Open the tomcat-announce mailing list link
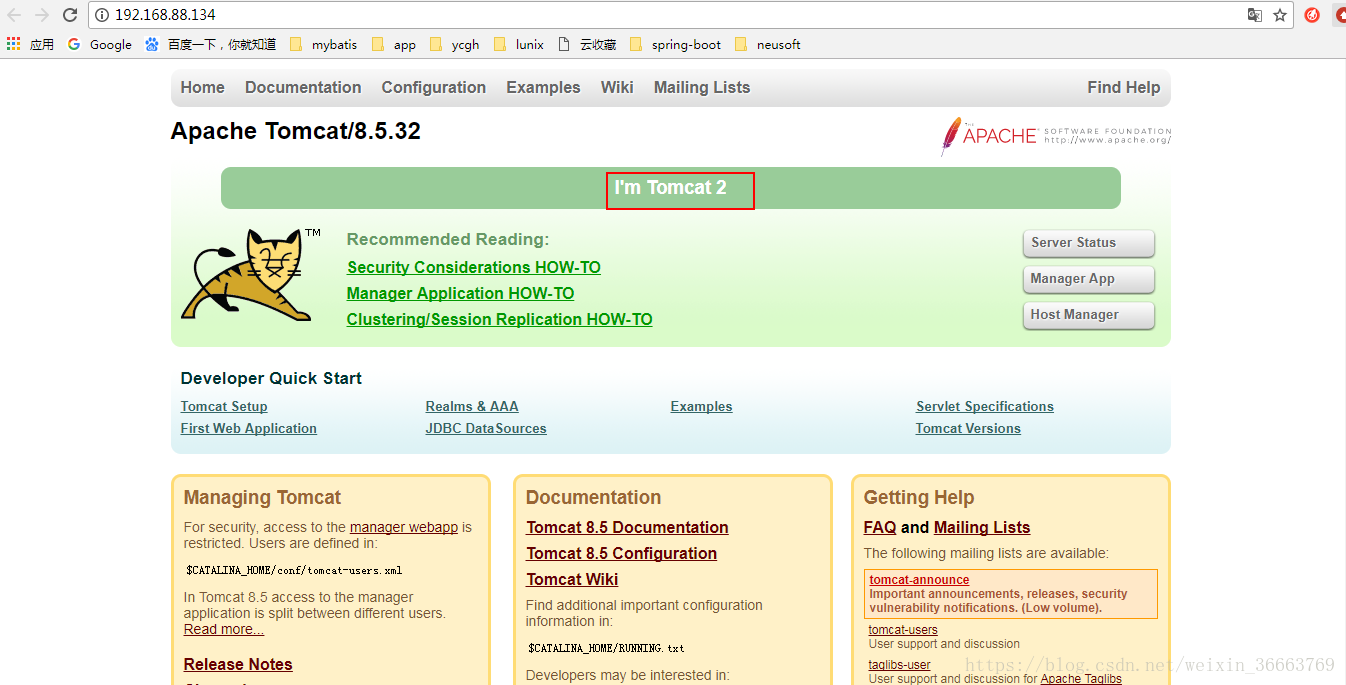Viewport: 1346px width, 685px height. coord(919,580)
